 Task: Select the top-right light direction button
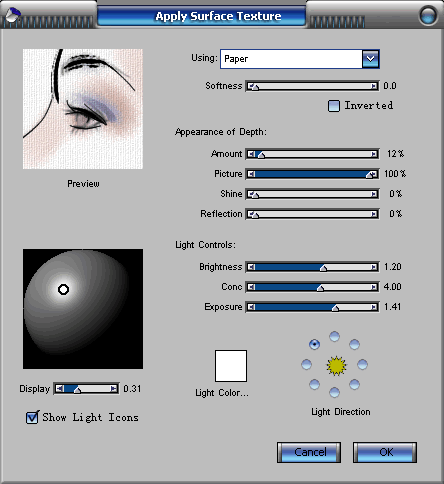[354, 344]
